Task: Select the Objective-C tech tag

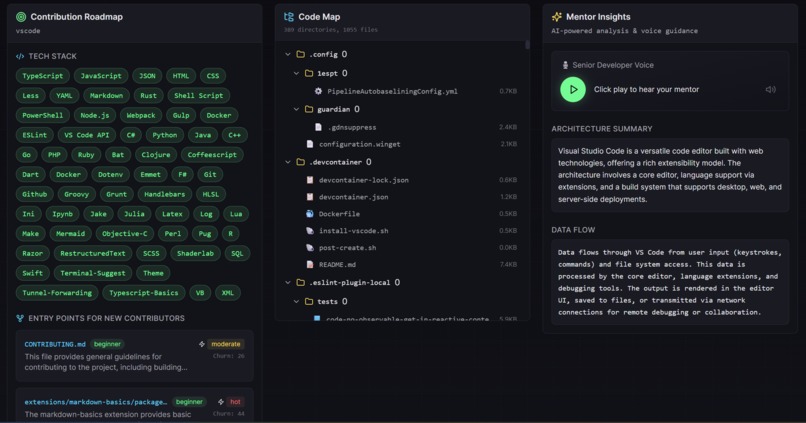Action: [x=124, y=234]
